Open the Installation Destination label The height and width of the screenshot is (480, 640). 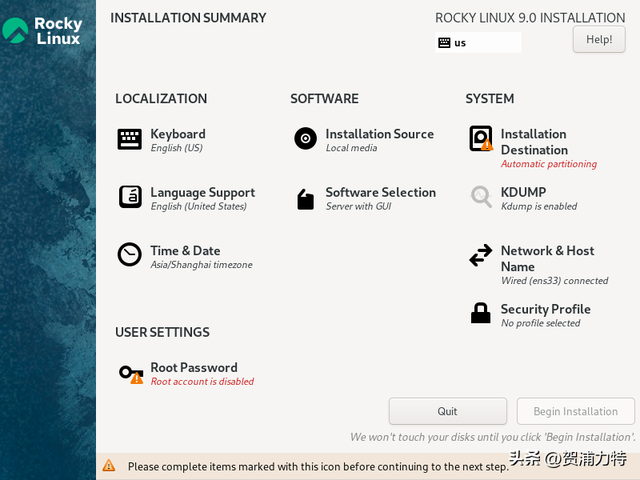(534, 142)
